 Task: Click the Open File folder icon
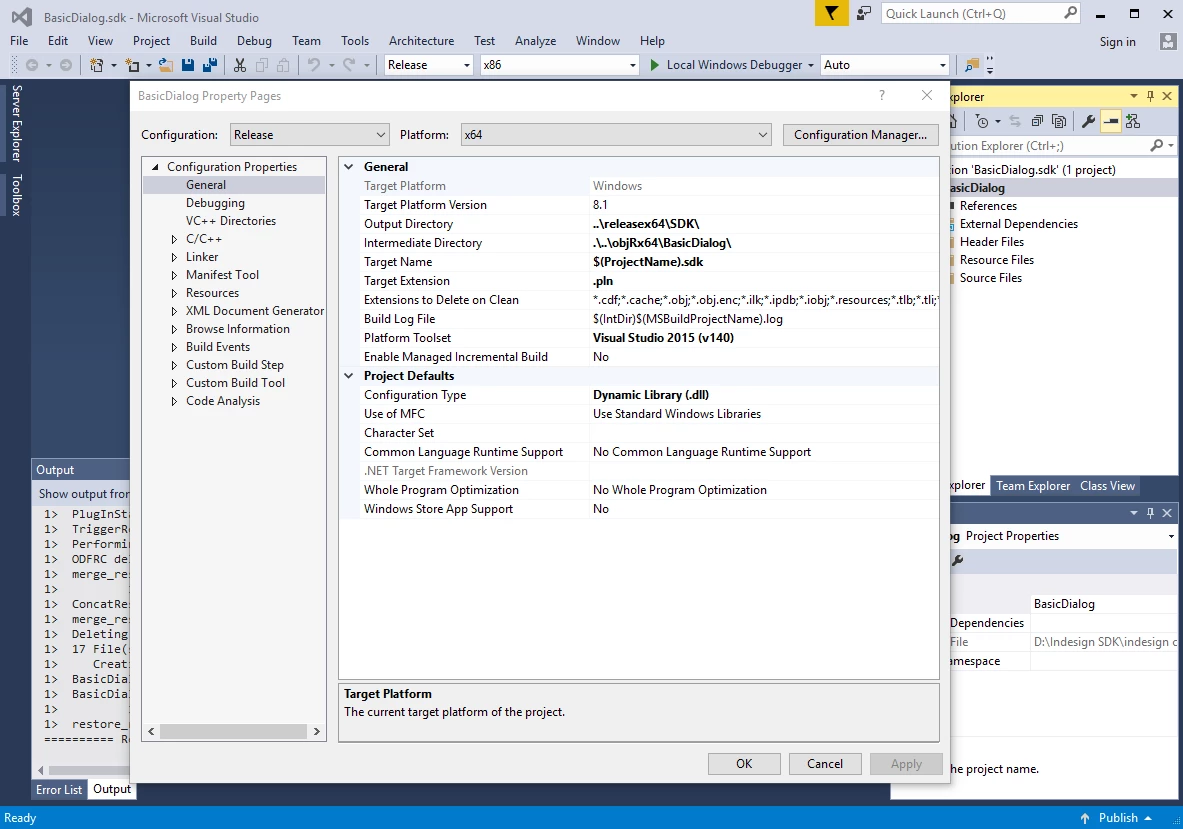click(x=166, y=65)
